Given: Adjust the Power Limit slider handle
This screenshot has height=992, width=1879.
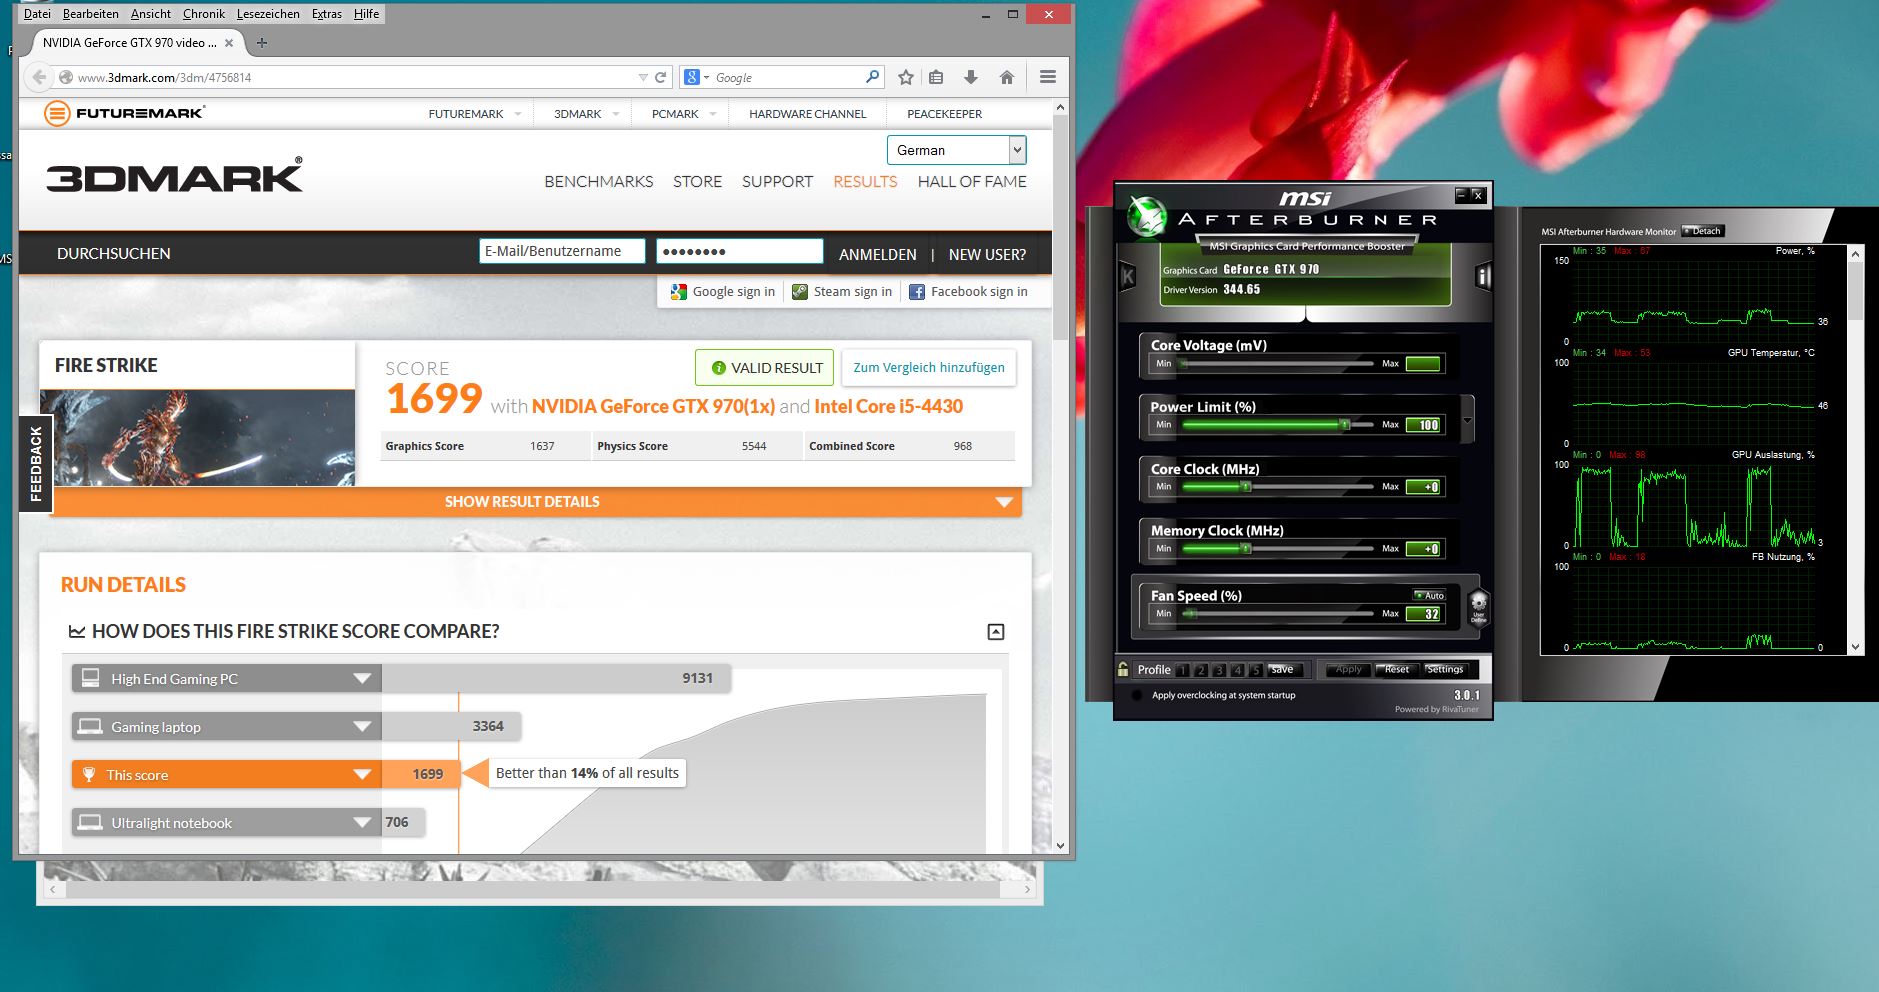Looking at the screenshot, I should 1345,425.
